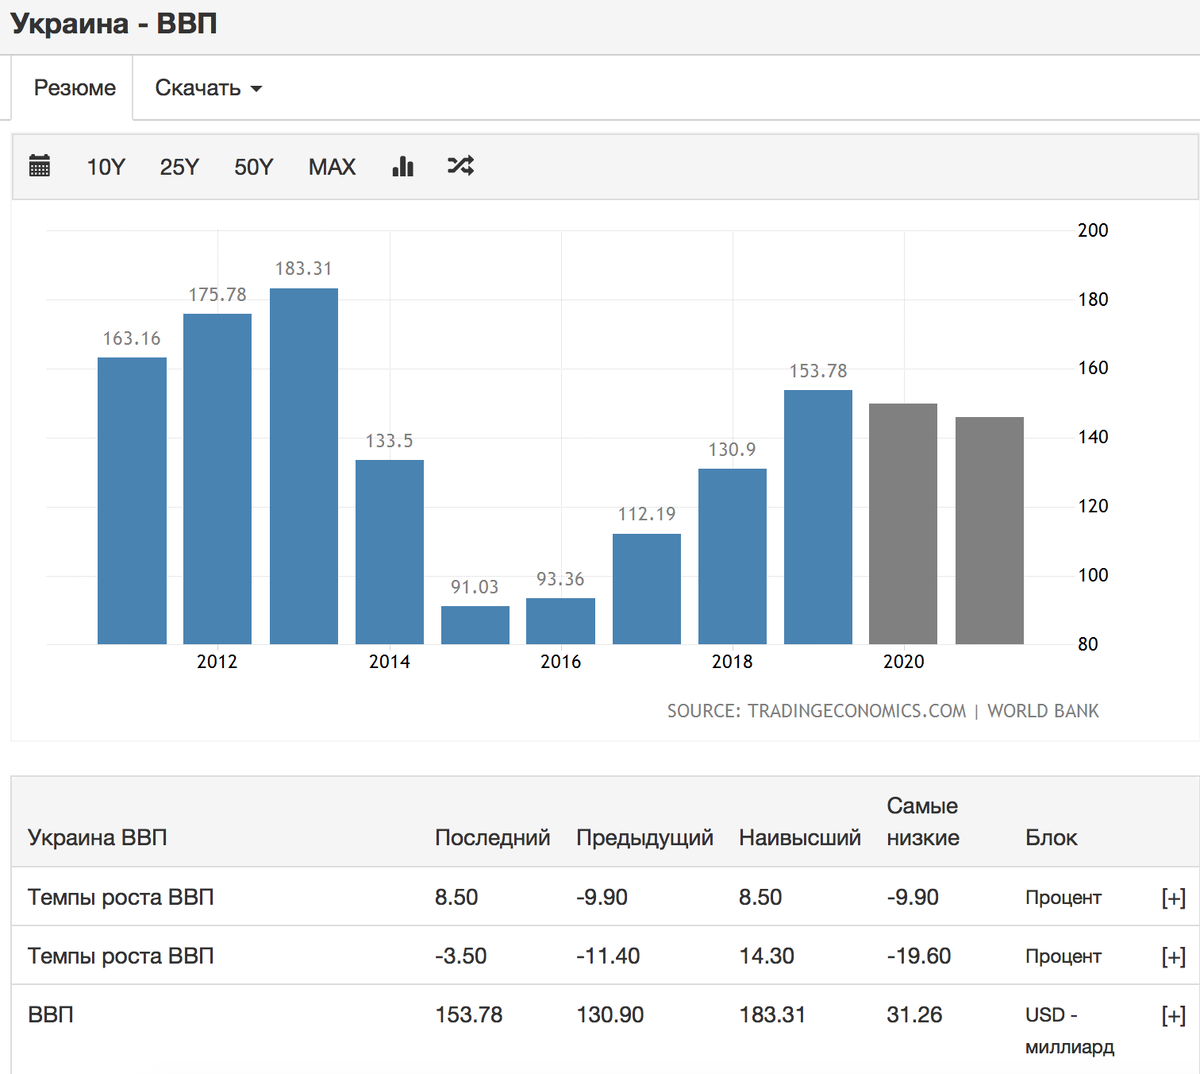
Task: Select the 25Y time range
Action: pos(179,167)
